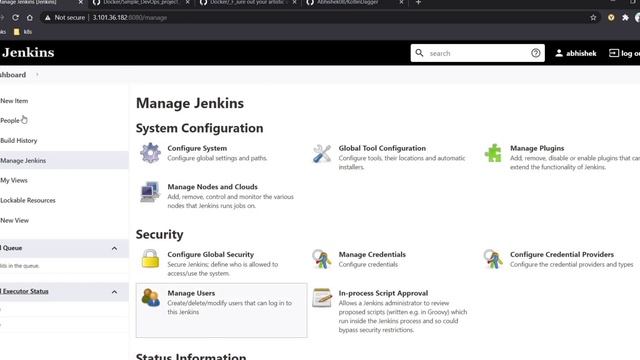Click the In-process Script Approval link
Viewport: 640px width, 360px height.
point(383,293)
